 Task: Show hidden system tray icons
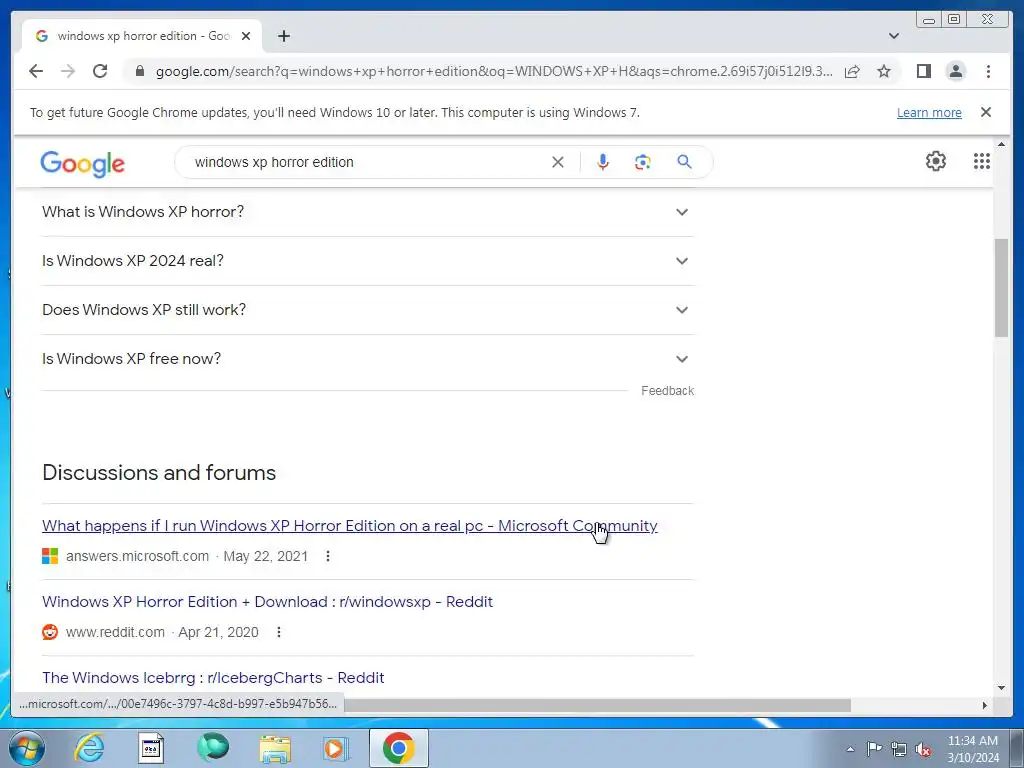850,749
